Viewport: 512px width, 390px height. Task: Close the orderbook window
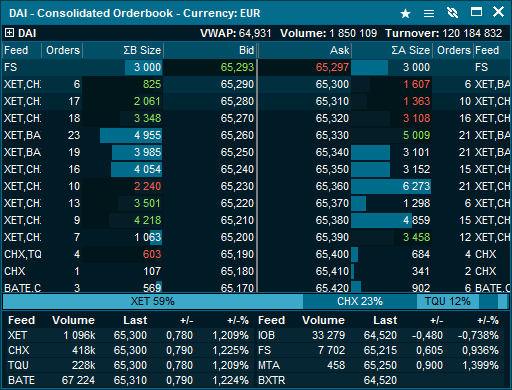coord(498,12)
